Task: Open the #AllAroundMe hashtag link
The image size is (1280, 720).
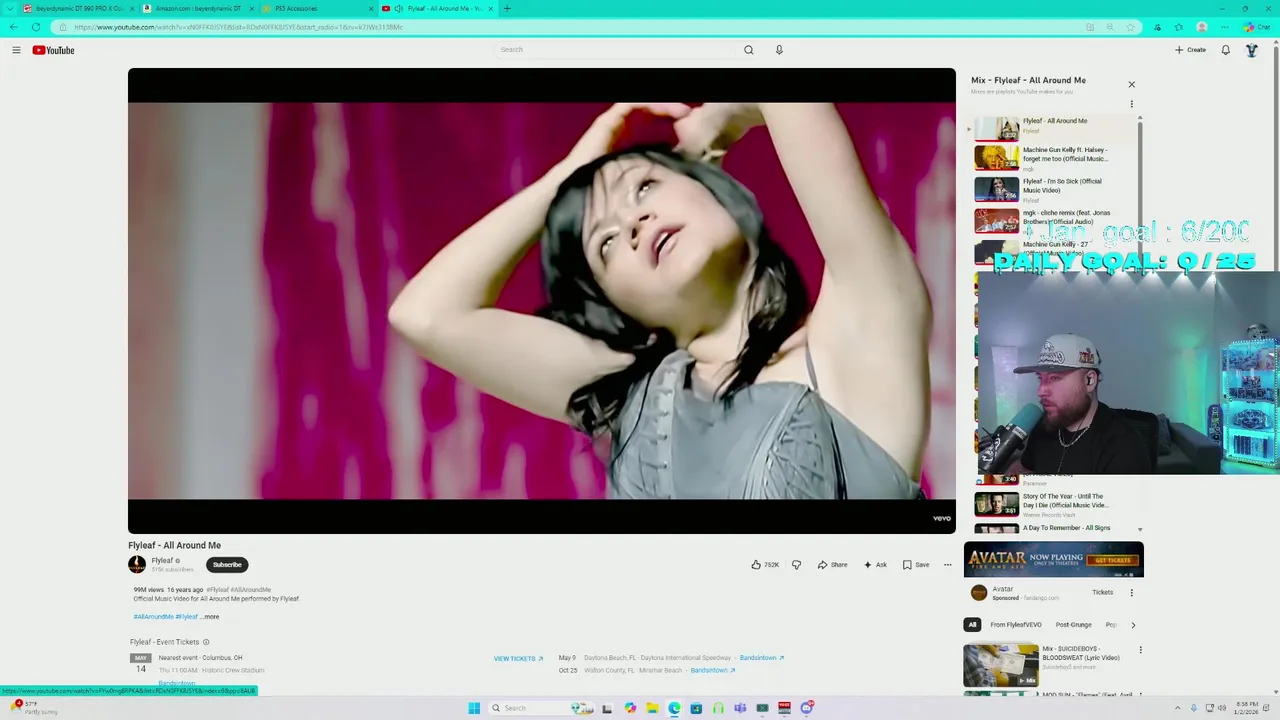Action: pos(153,617)
